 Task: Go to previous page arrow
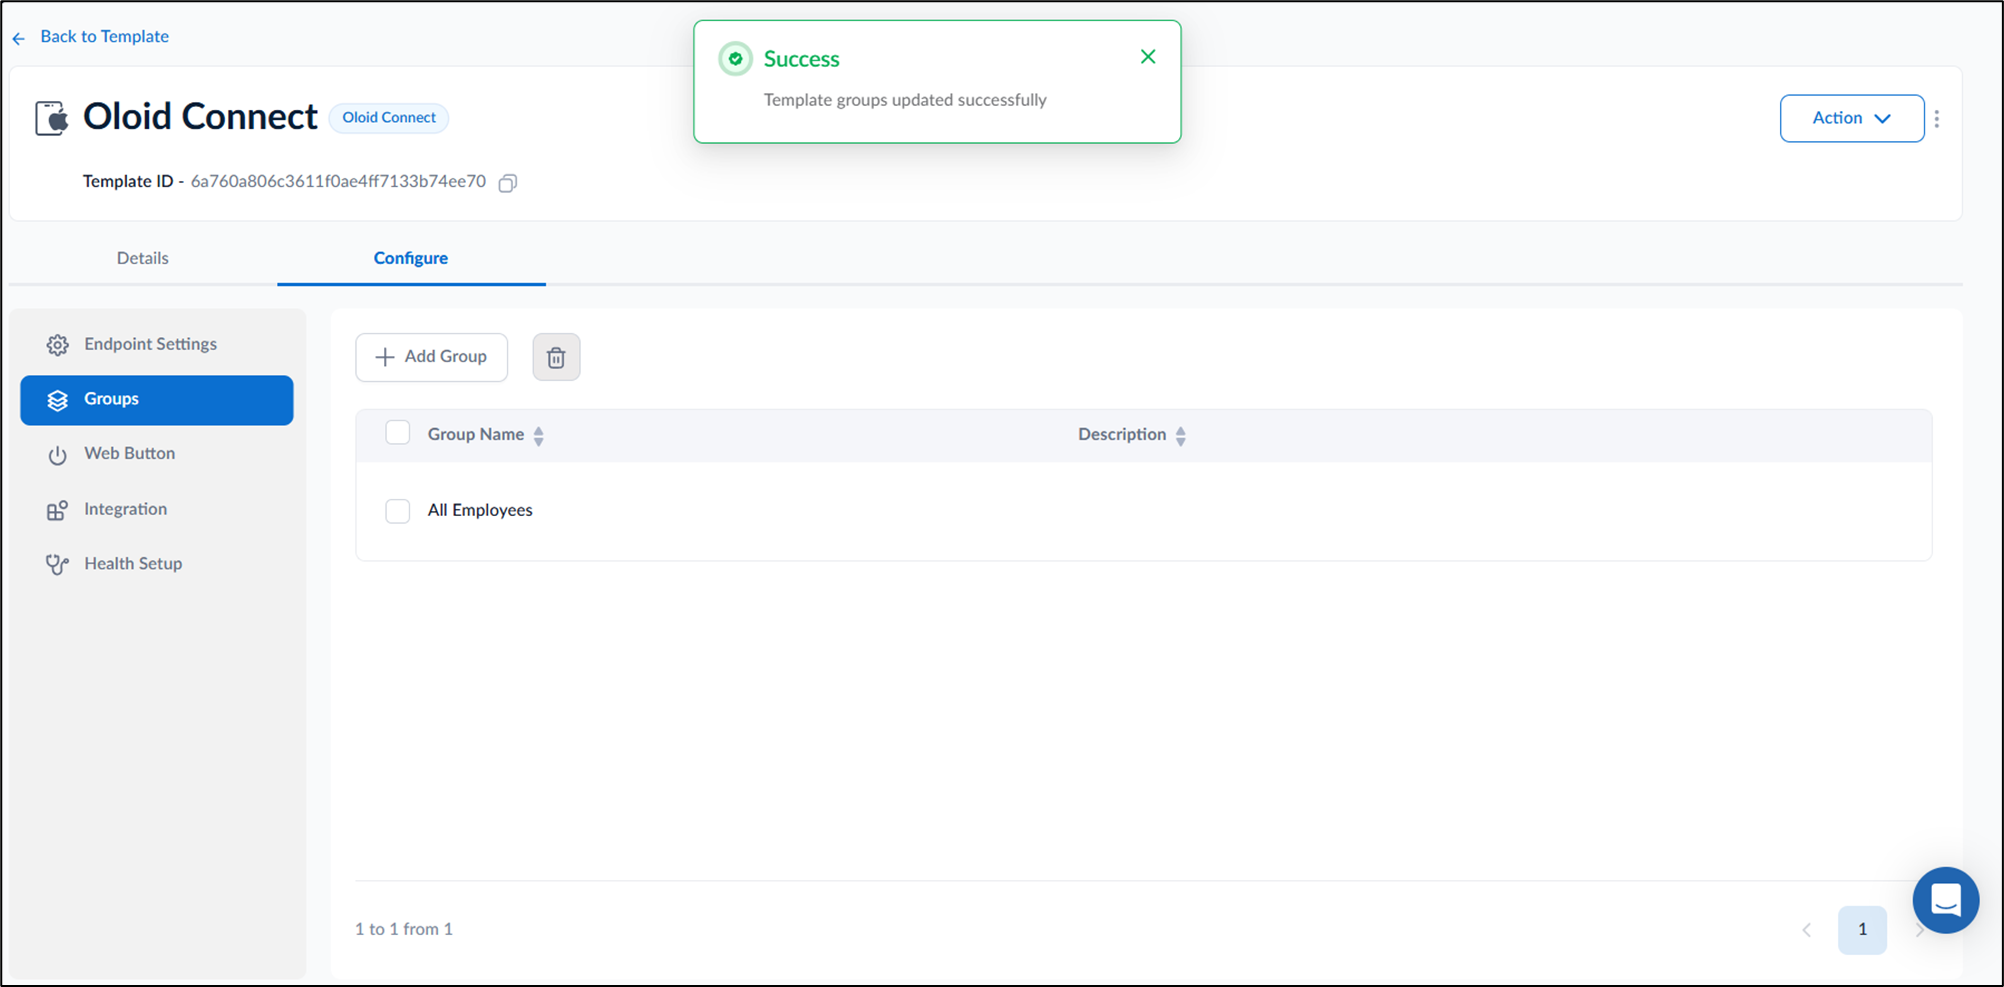pyautogui.click(x=1807, y=930)
